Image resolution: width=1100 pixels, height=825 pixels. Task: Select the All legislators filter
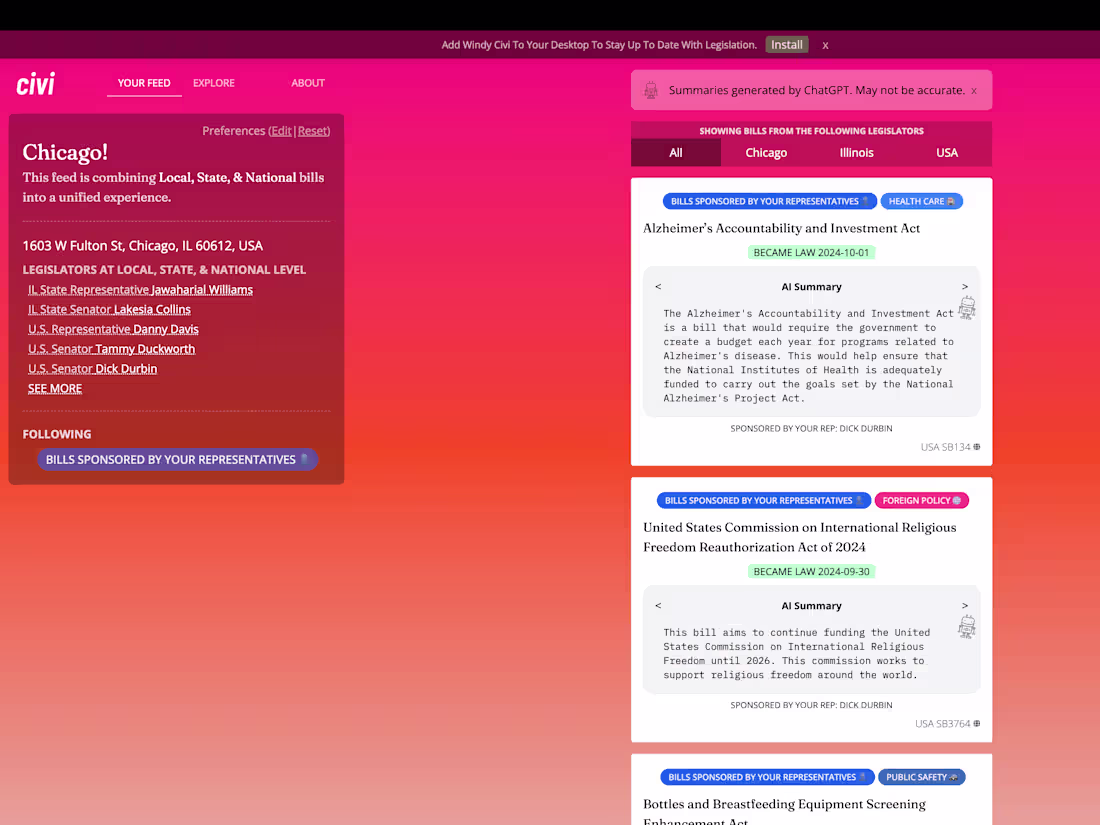click(676, 152)
